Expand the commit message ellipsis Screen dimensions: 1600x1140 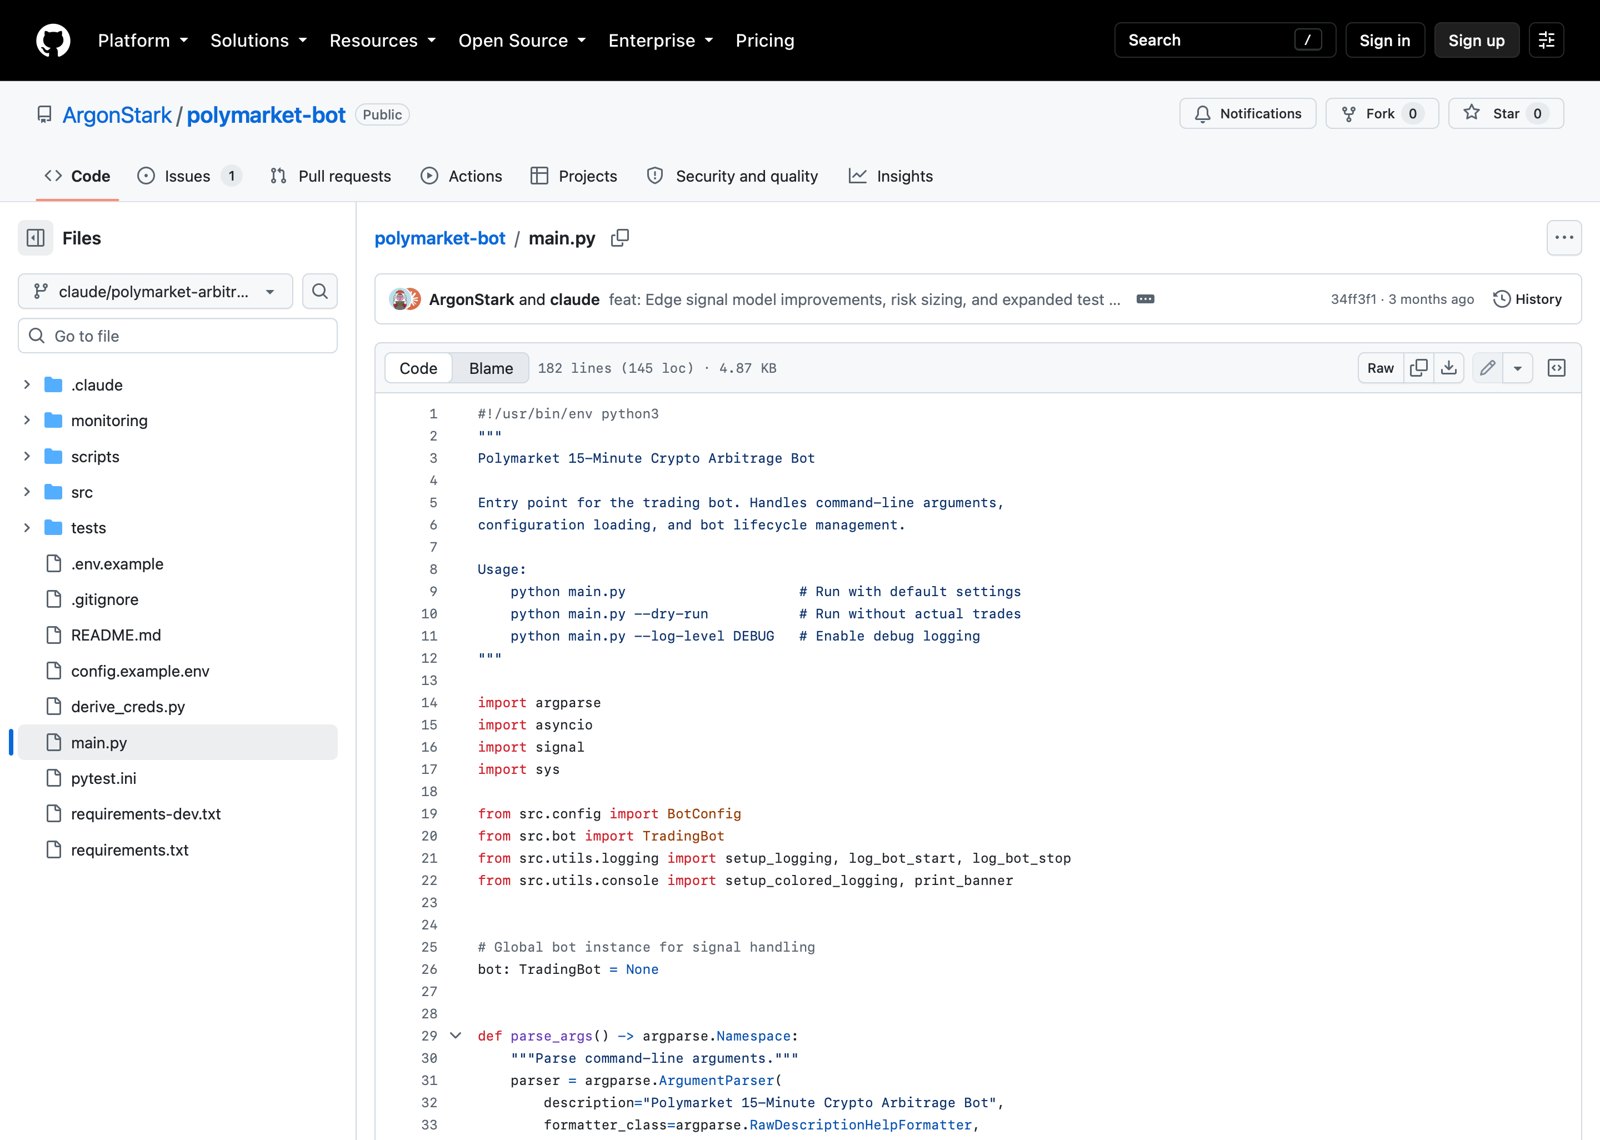[1146, 299]
